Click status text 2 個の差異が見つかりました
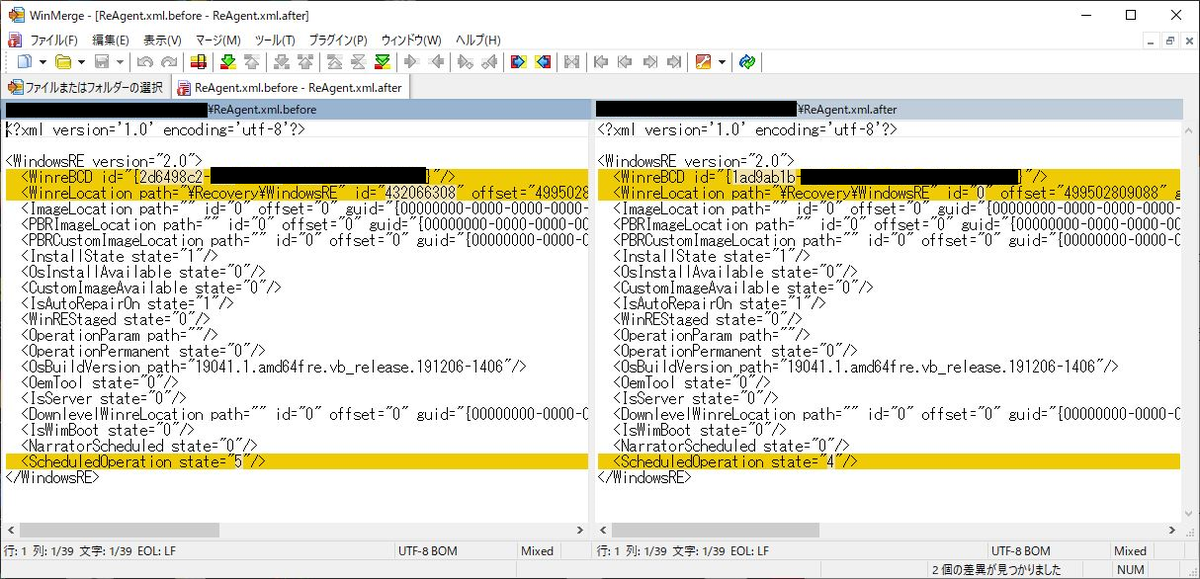The height and width of the screenshot is (579, 1200). [x=995, y=570]
